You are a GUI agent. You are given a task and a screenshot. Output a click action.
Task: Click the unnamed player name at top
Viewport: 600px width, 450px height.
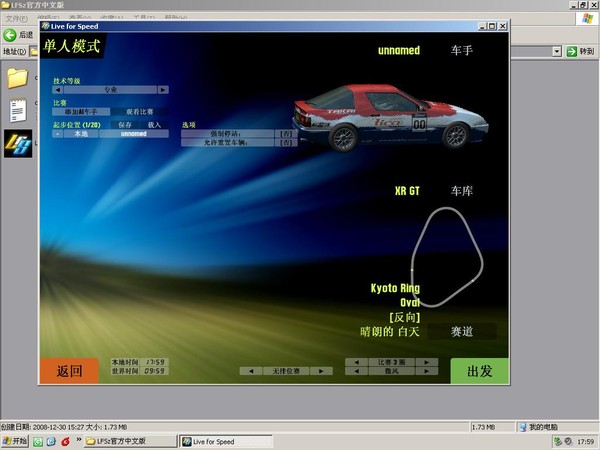tap(399, 50)
